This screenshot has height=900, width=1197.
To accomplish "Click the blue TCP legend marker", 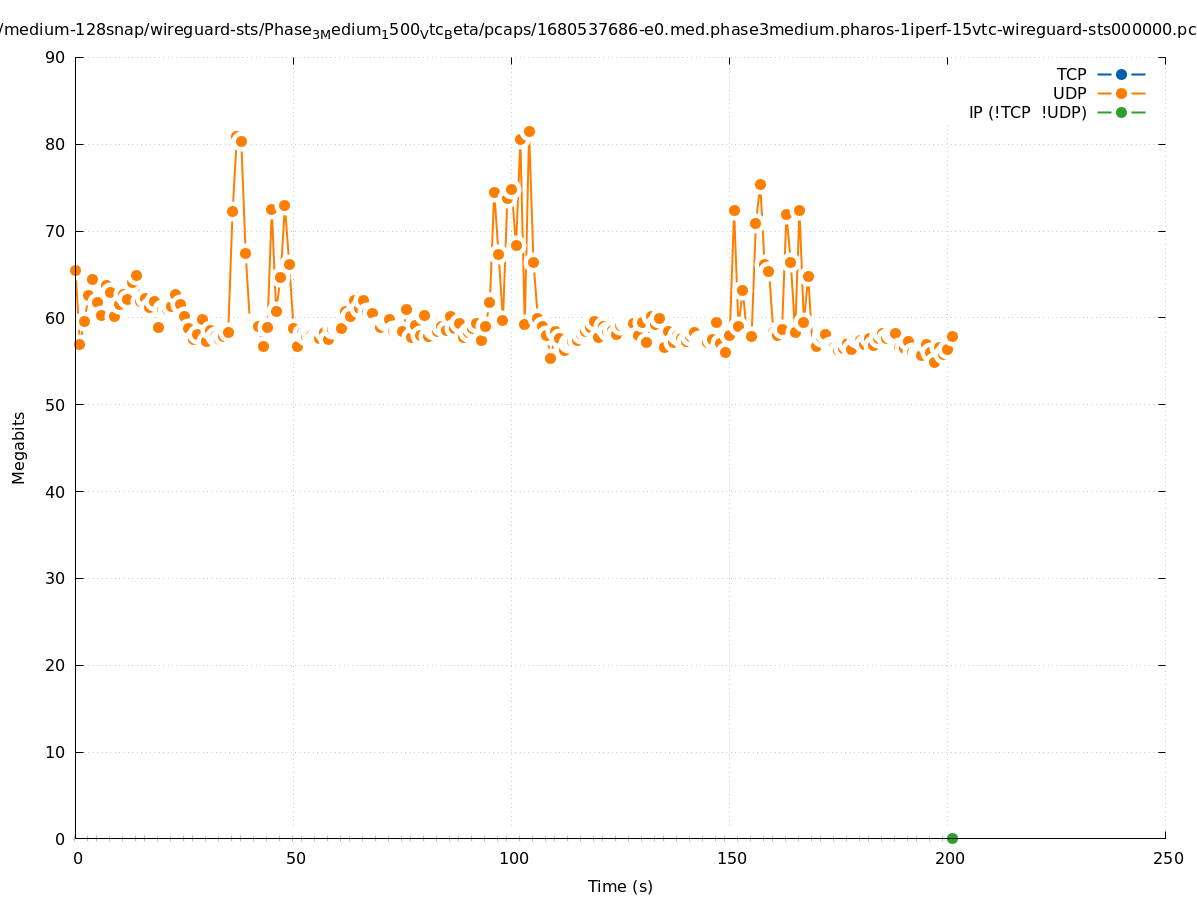I will [1121, 74].
